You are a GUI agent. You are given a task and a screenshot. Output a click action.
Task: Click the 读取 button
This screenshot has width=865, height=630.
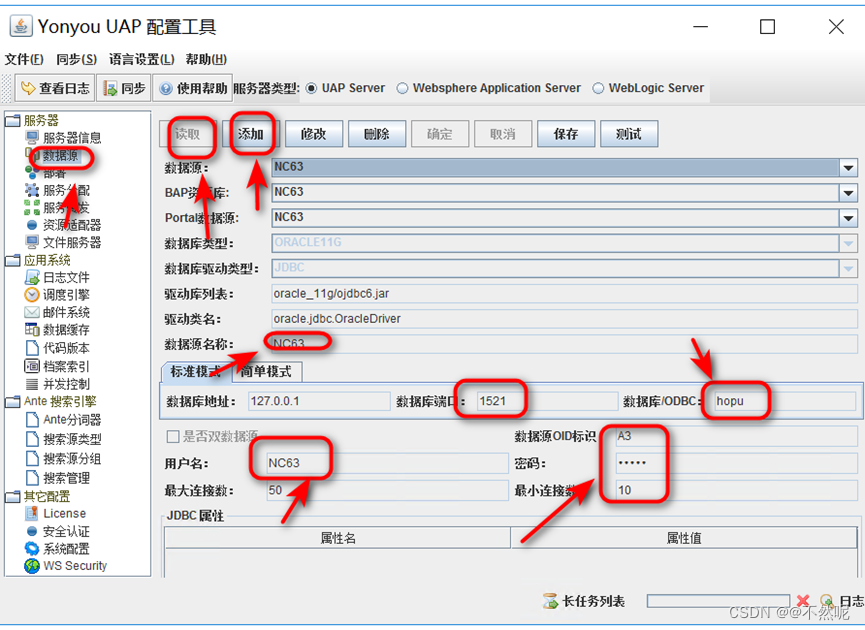188,134
